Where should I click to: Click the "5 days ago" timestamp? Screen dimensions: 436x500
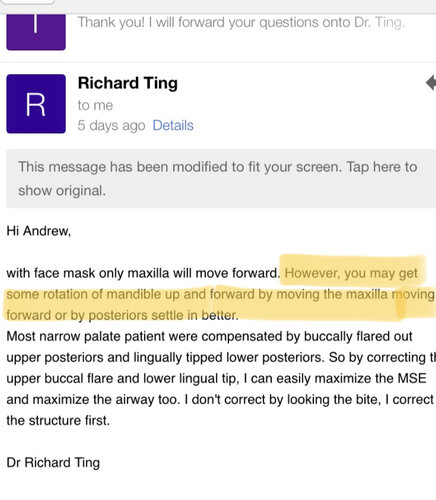click(x=111, y=126)
